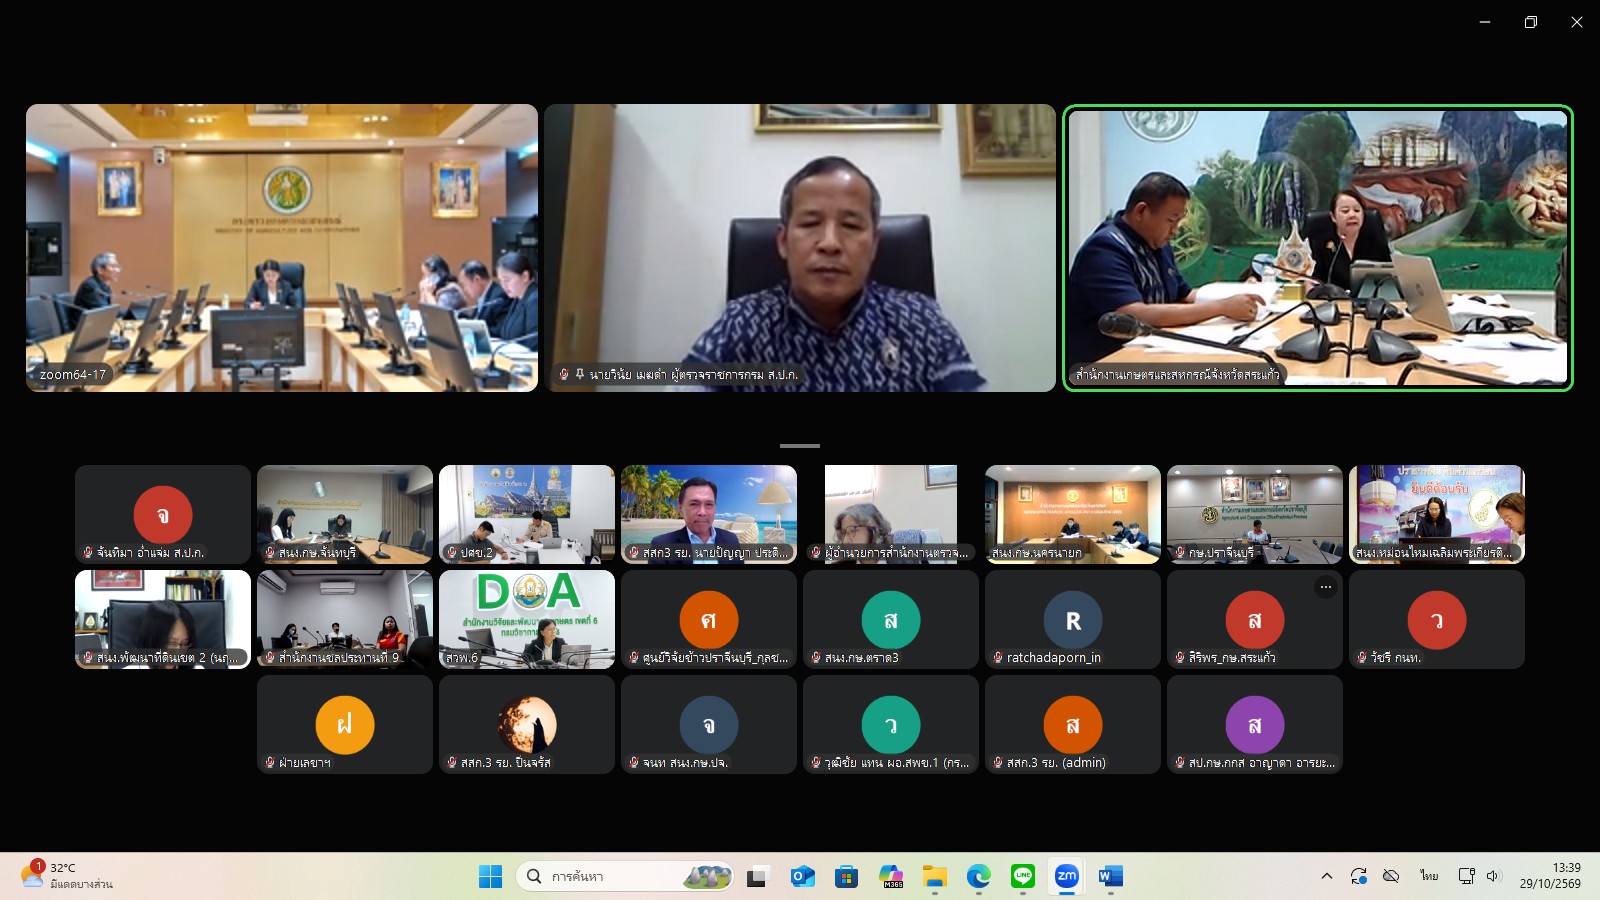Image resolution: width=1600 pixels, height=900 pixels.
Task: Click the sync icon in system tray
Action: (x=1358, y=876)
